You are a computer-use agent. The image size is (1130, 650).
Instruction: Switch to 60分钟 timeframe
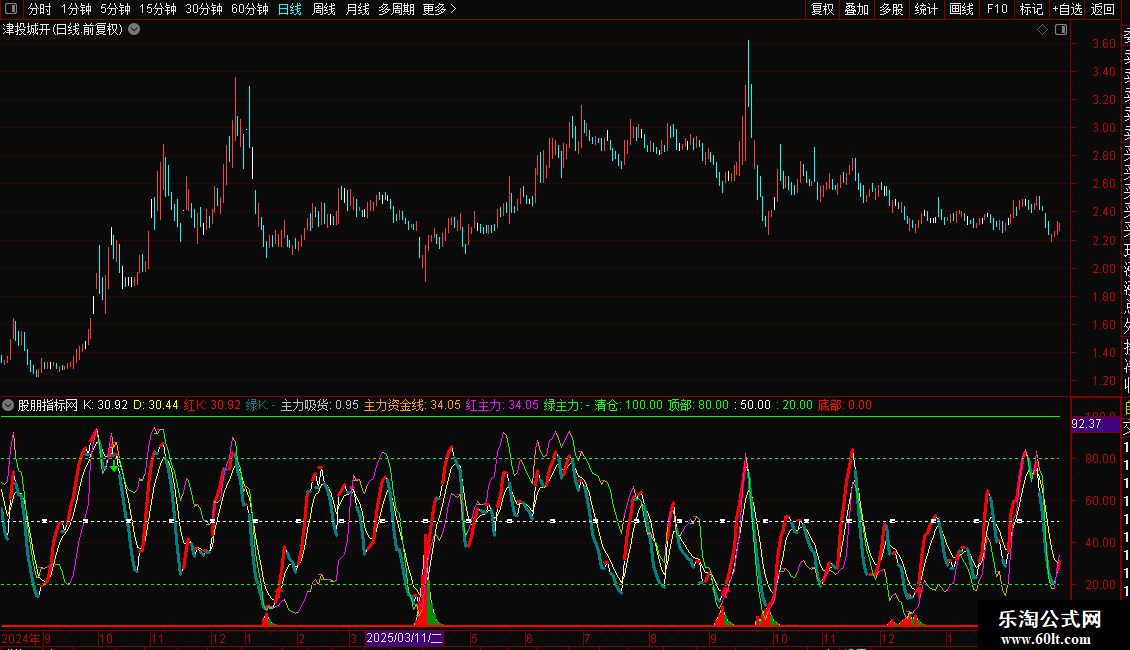(250, 9)
